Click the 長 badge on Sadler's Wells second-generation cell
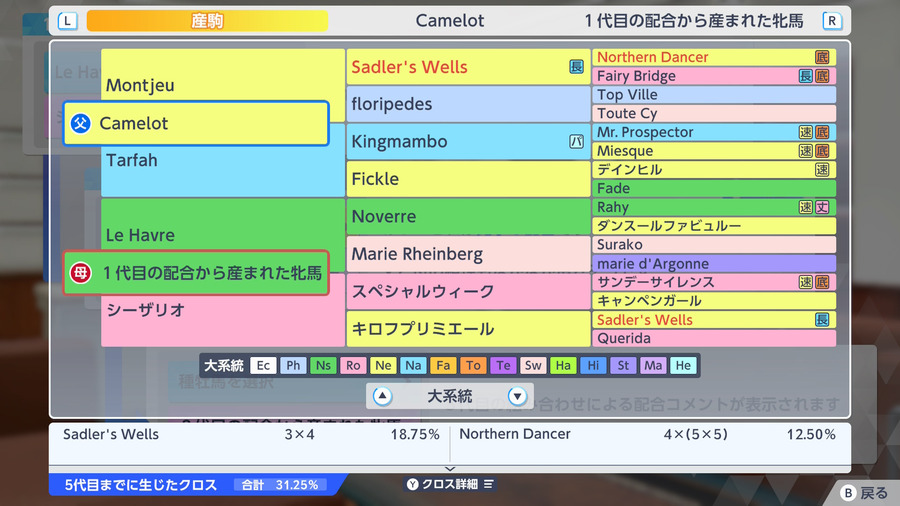900x506 pixels. [576, 67]
